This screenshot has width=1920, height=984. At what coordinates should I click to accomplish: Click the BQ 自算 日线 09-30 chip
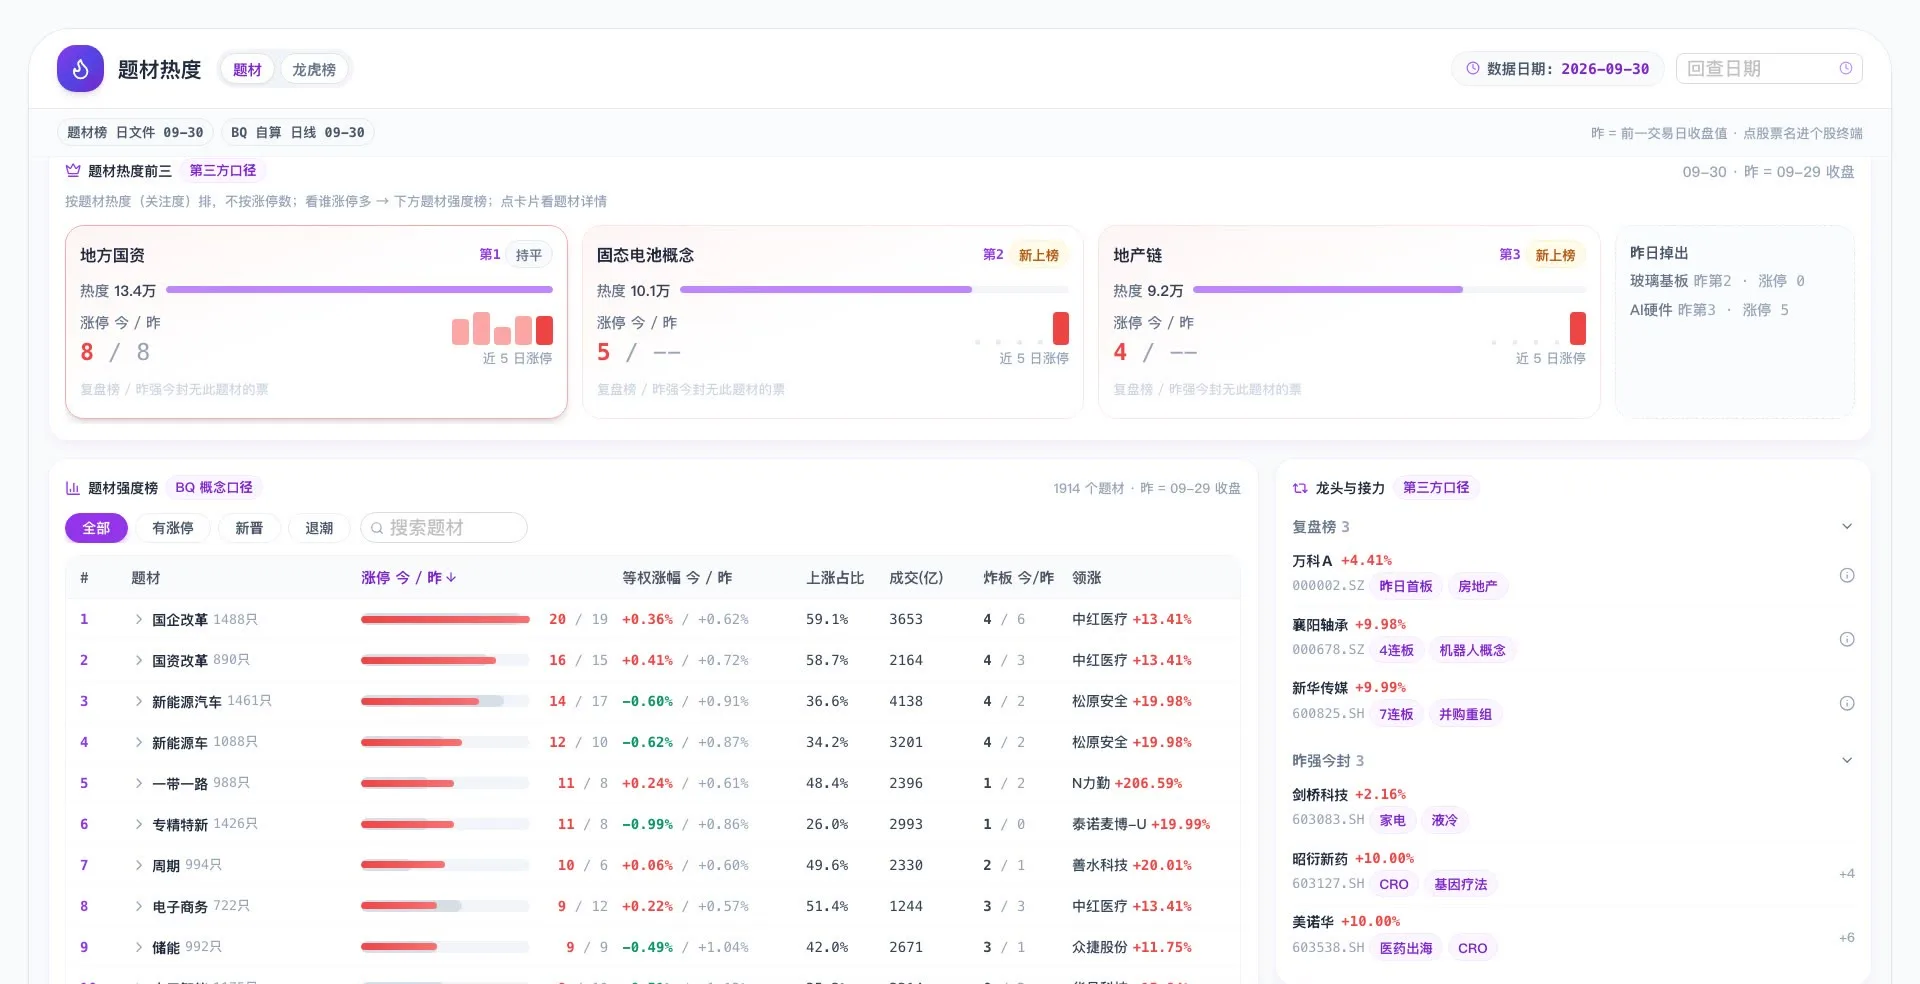[x=298, y=133]
